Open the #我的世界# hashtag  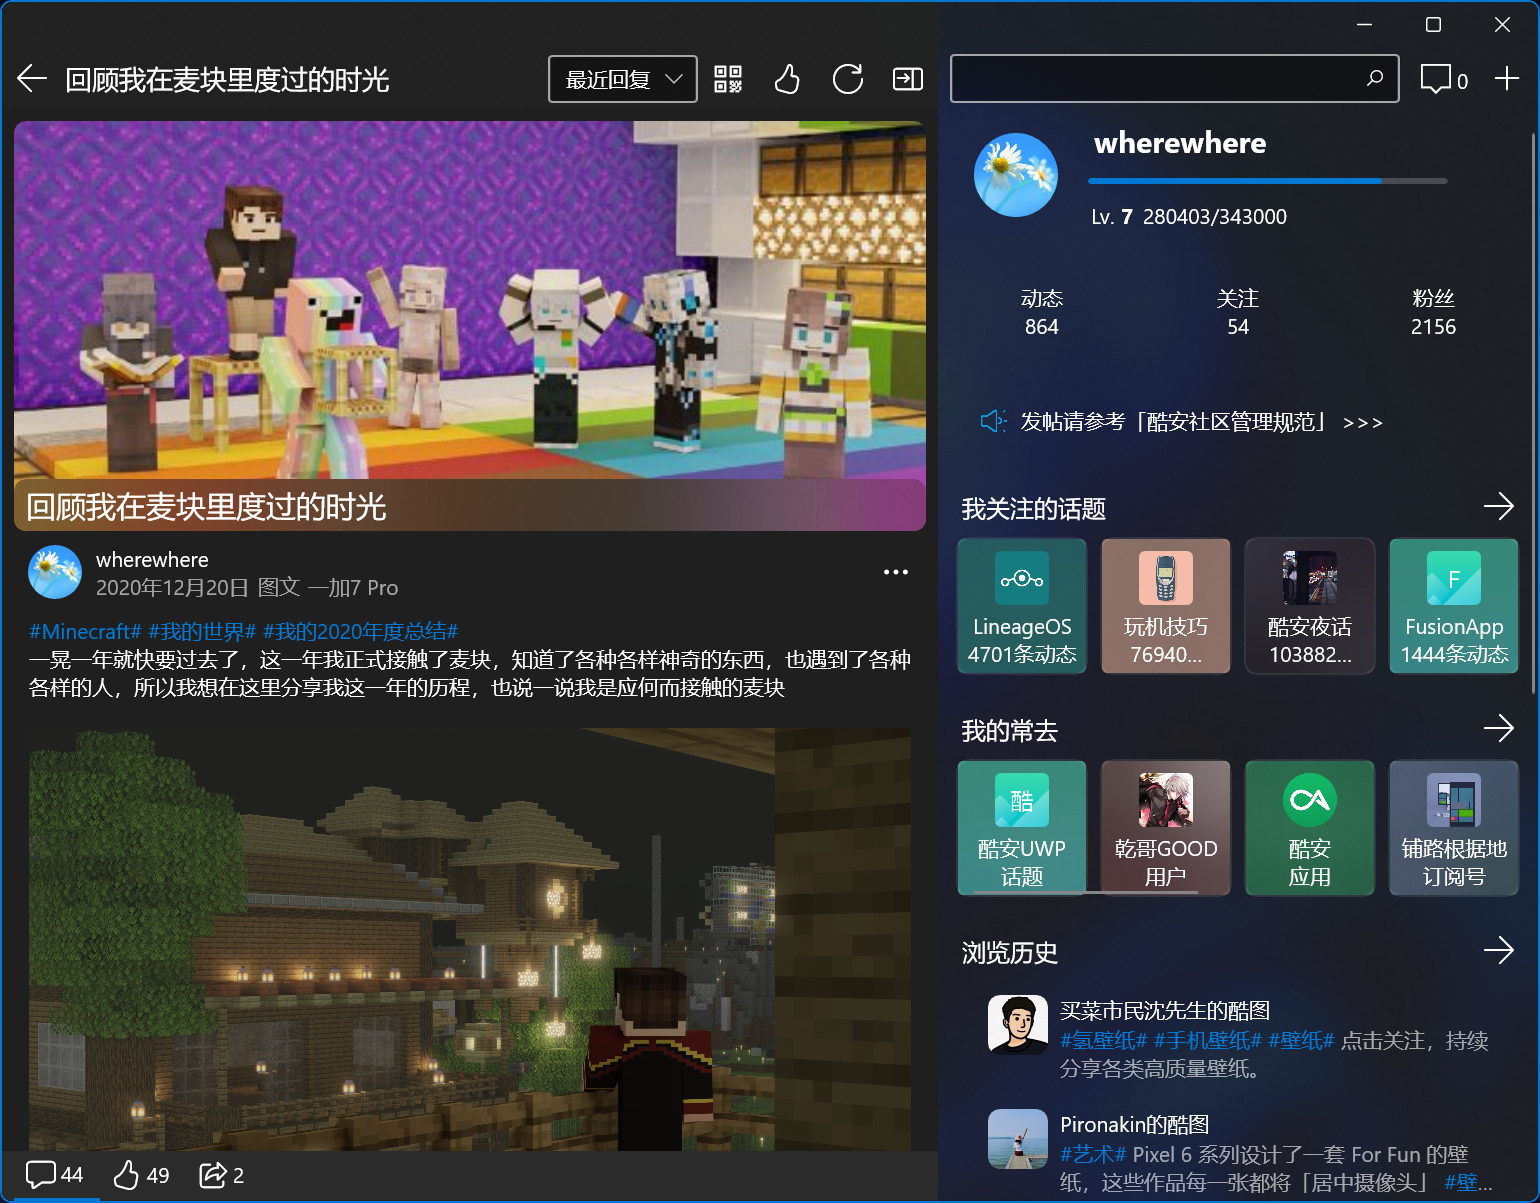coord(202,631)
